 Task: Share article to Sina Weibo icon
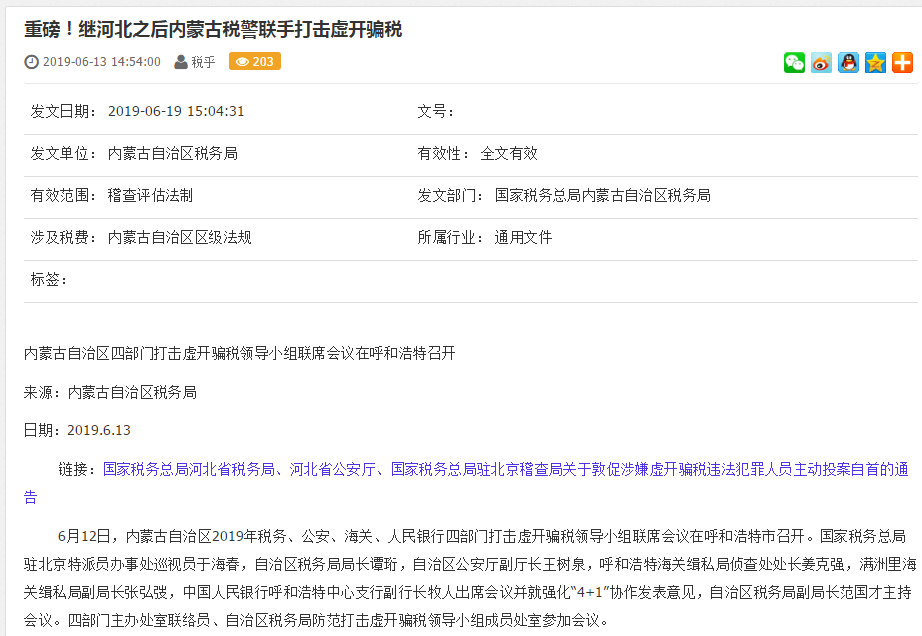coord(821,62)
